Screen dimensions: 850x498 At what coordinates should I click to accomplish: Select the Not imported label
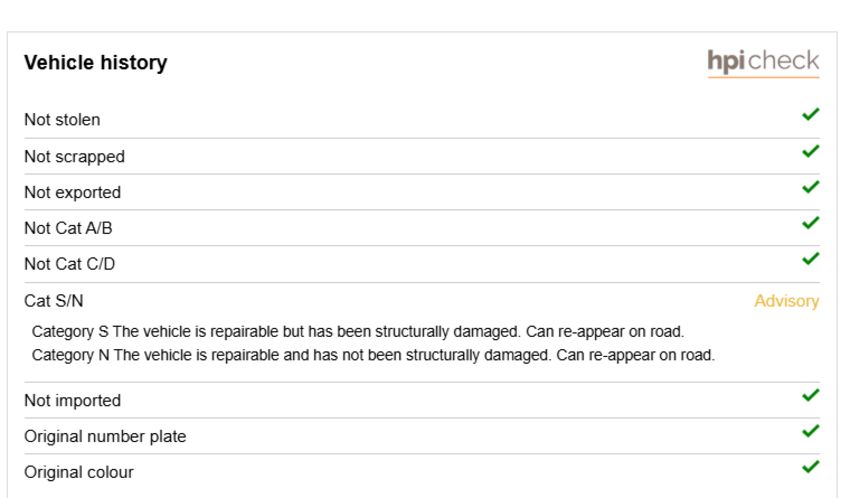coord(73,400)
